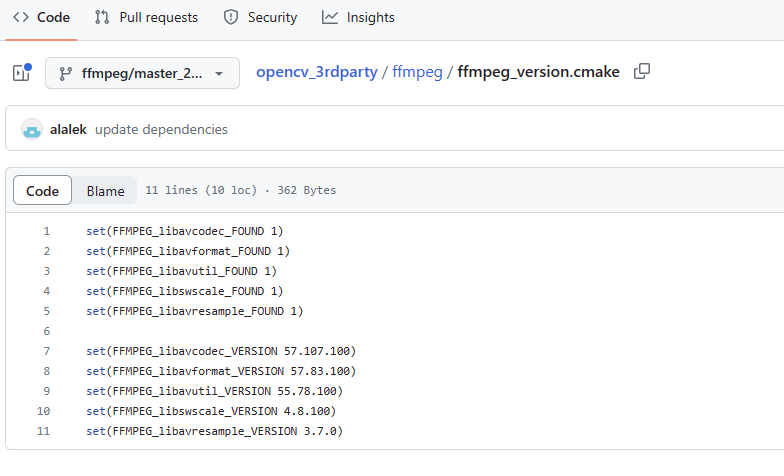Open the ffmpeg folder breadcrumb
Screen dimensions: 784x476
[417, 72]
